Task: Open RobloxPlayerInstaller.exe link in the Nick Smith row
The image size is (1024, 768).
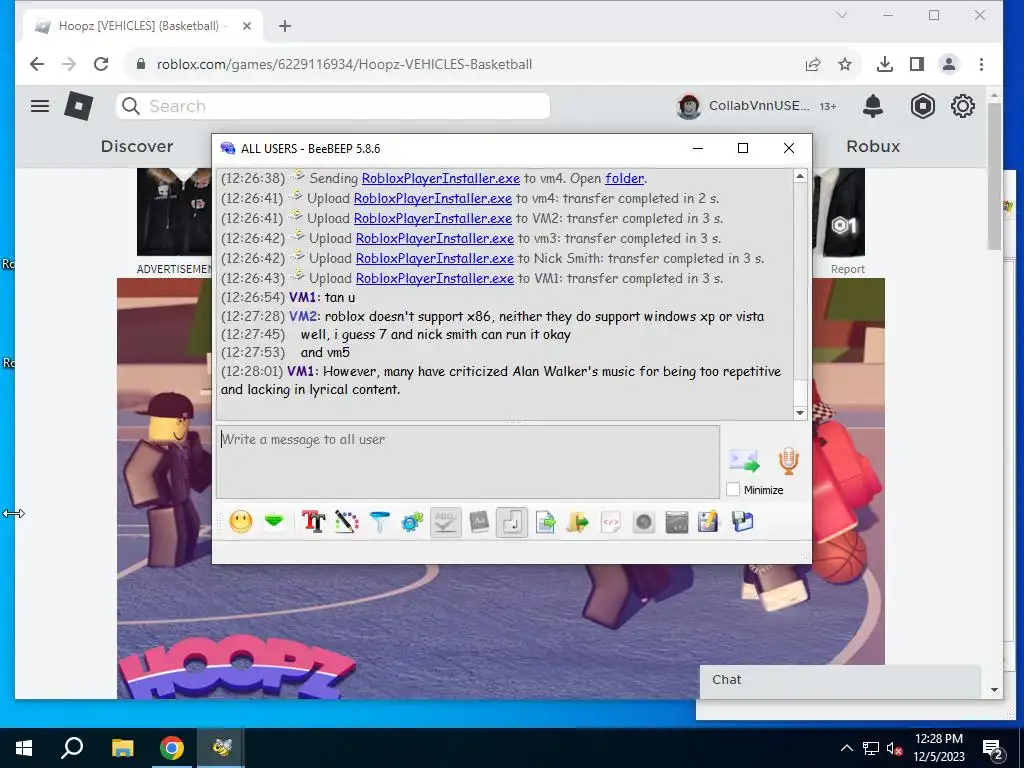Action: coord(434,258)
